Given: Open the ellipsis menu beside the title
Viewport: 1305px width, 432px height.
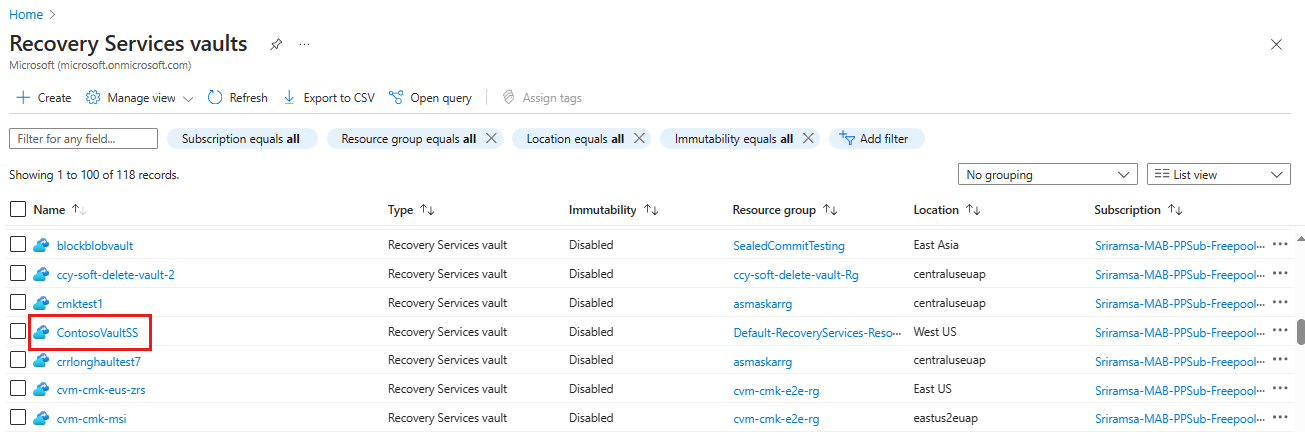Looking at the screenshot, I should tap(304, 44).
